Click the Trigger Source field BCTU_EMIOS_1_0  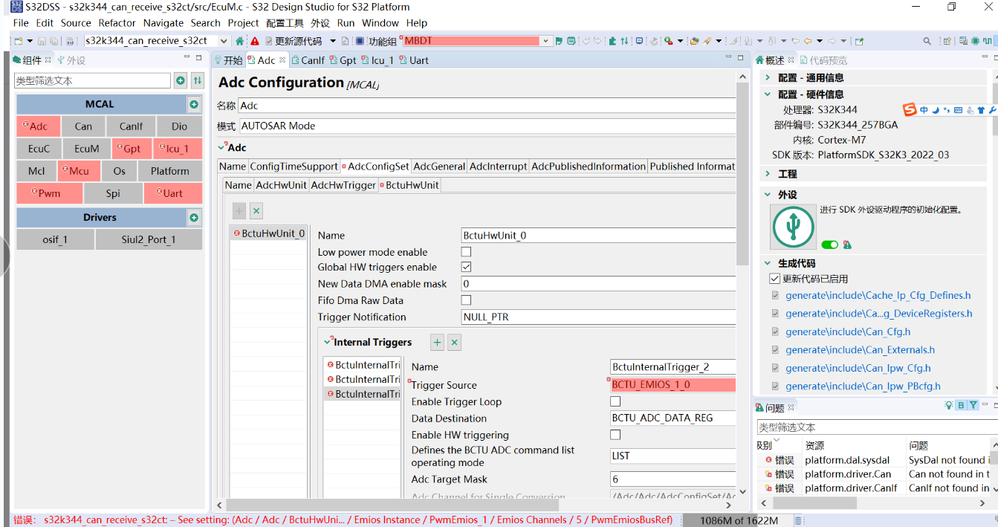(672, 384)
